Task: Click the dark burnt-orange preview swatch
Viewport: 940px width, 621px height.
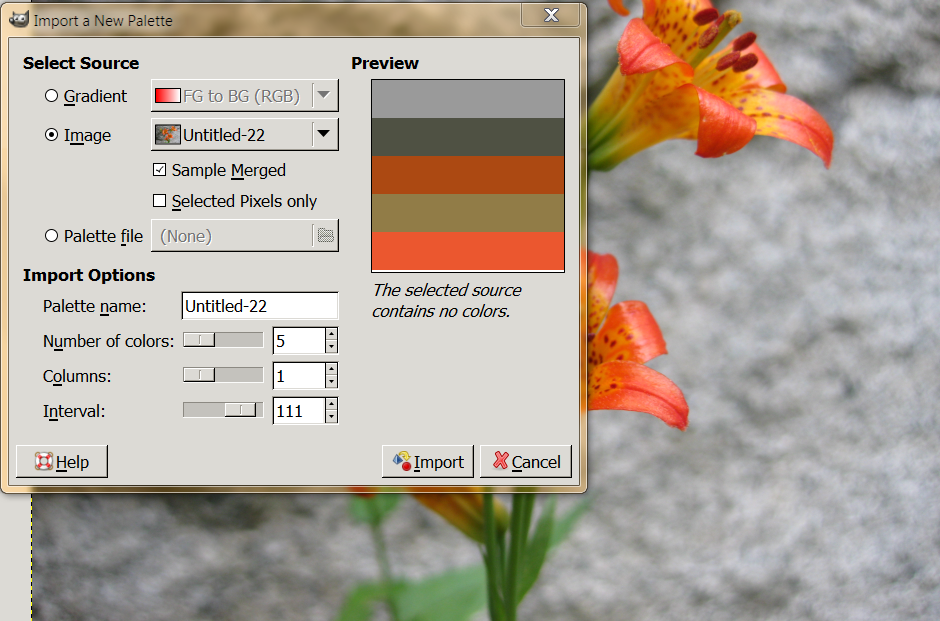Action: pos(468,175)
